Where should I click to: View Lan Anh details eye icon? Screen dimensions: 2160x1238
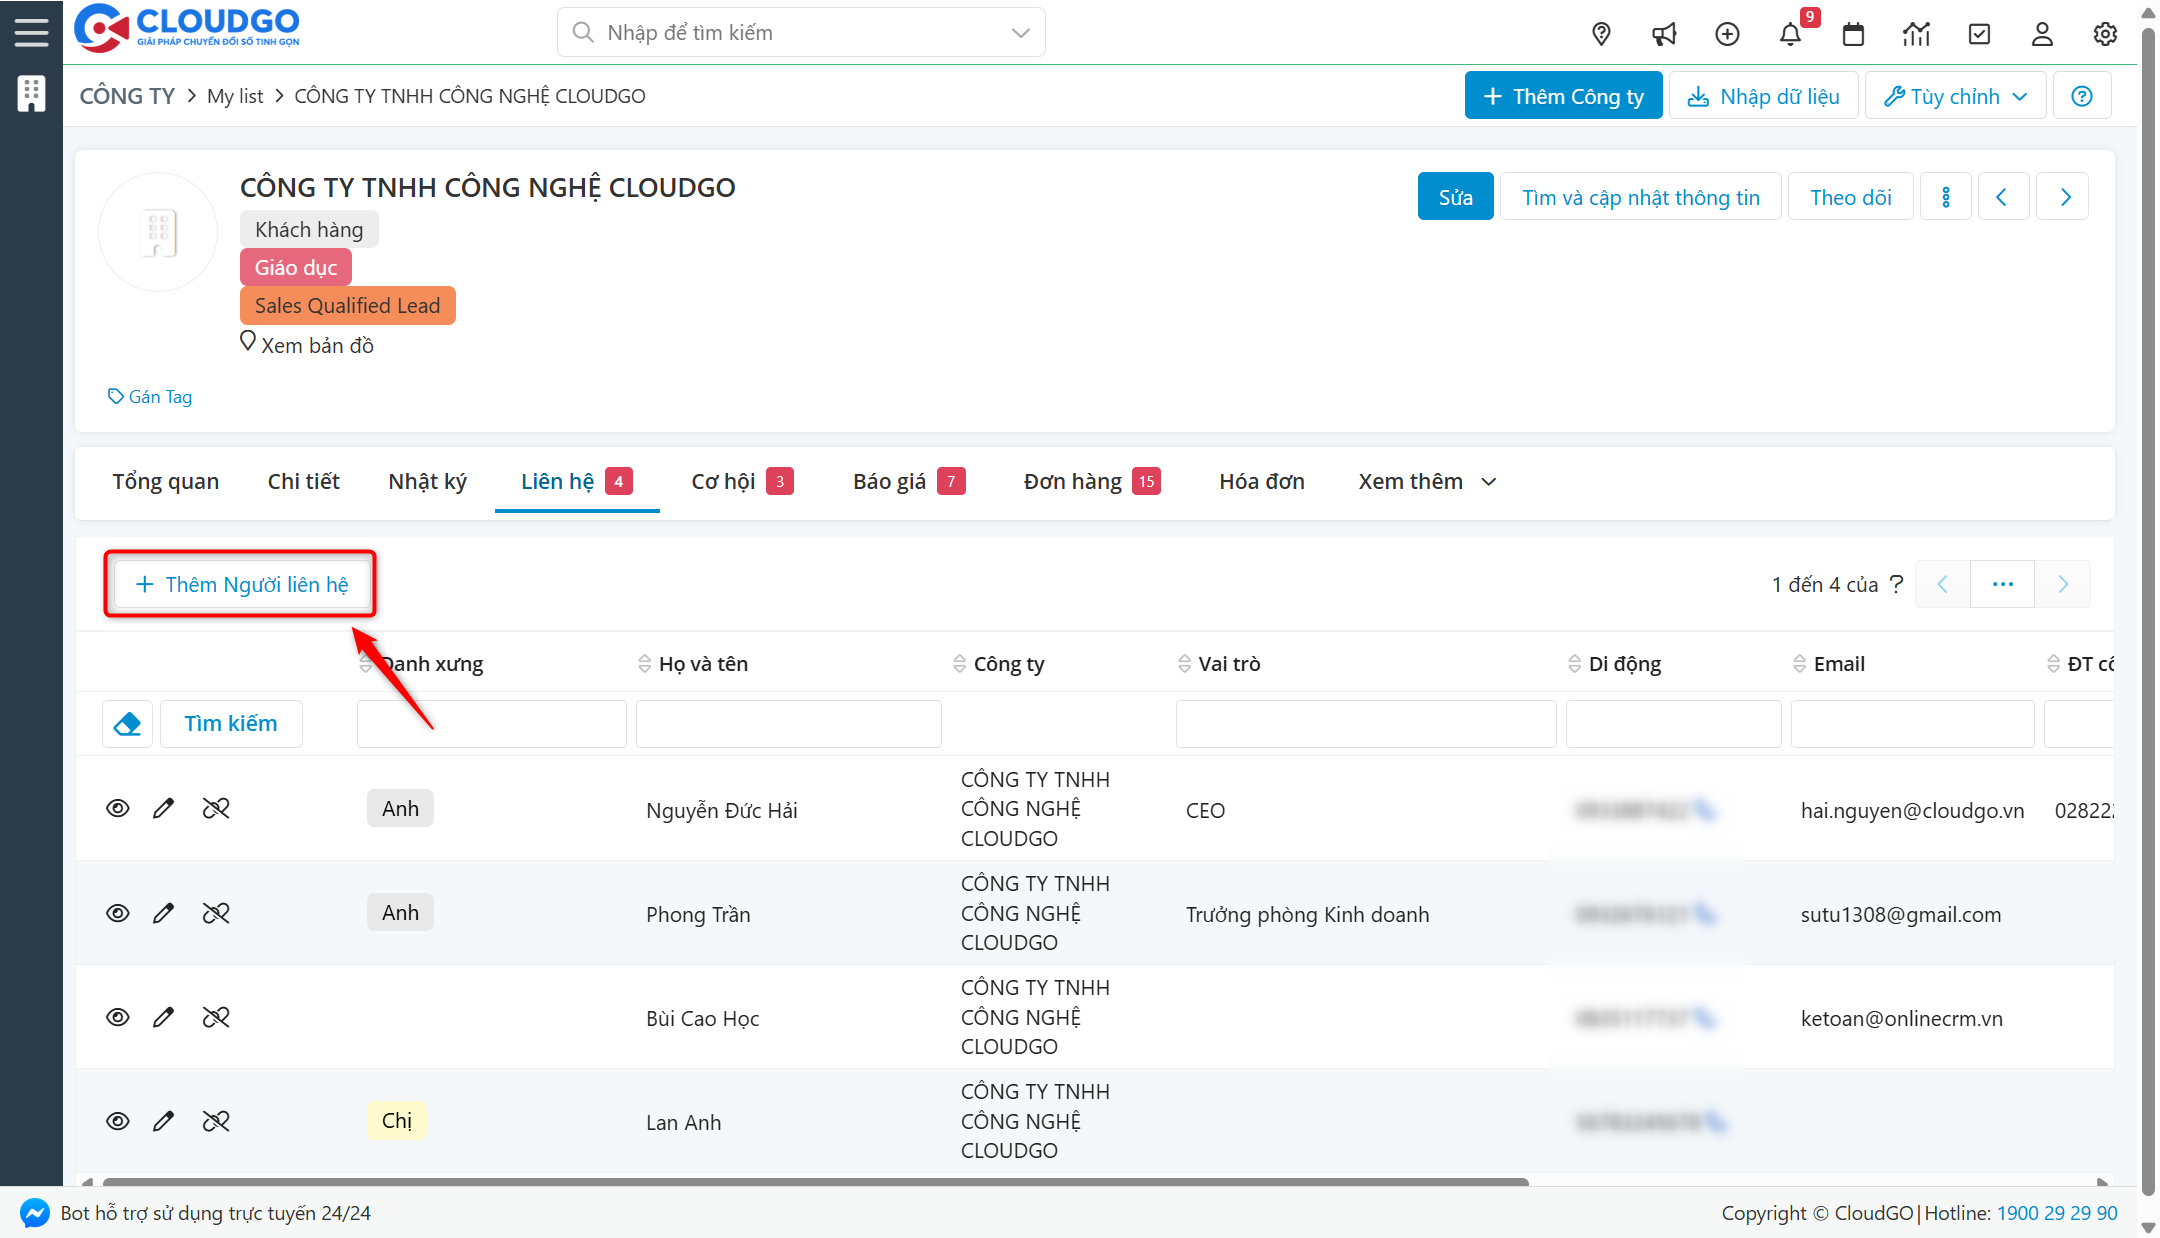[118, 1121]
